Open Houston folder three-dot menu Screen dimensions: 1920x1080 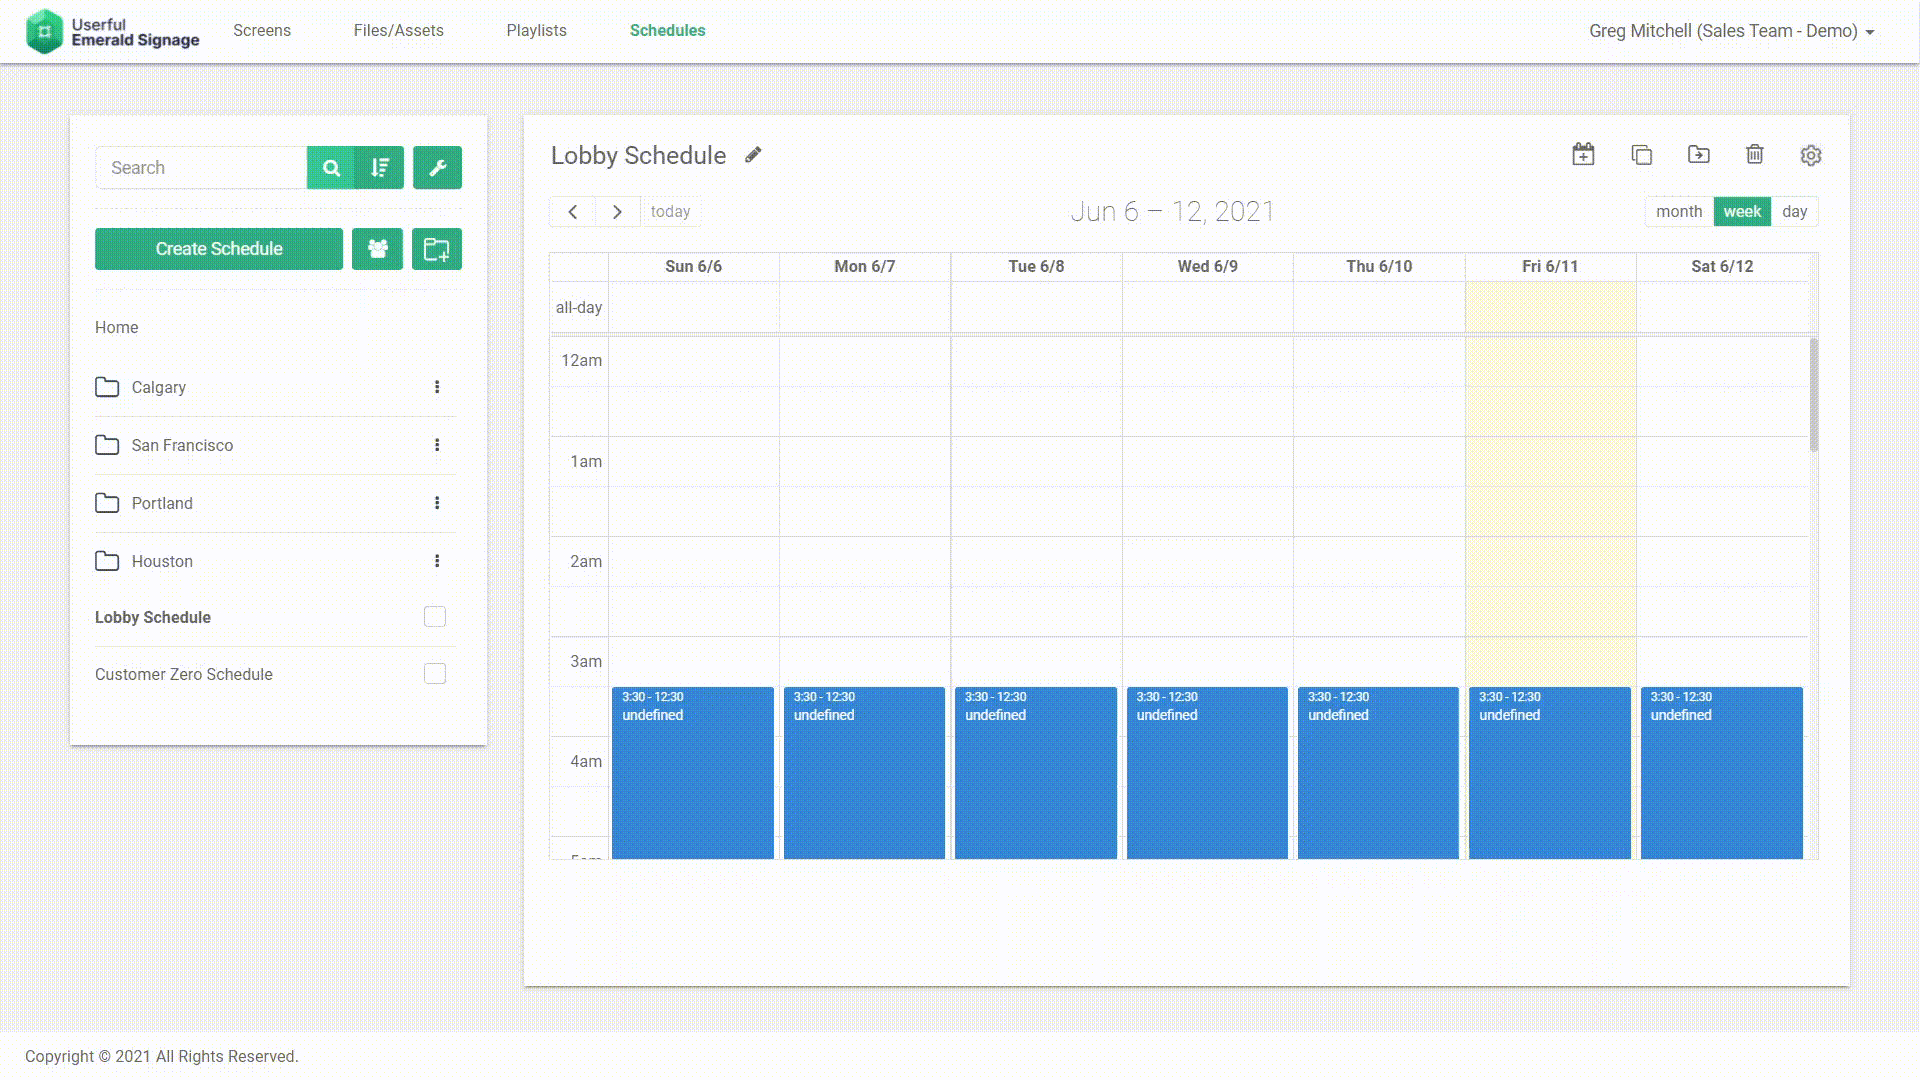coord(437,561)
